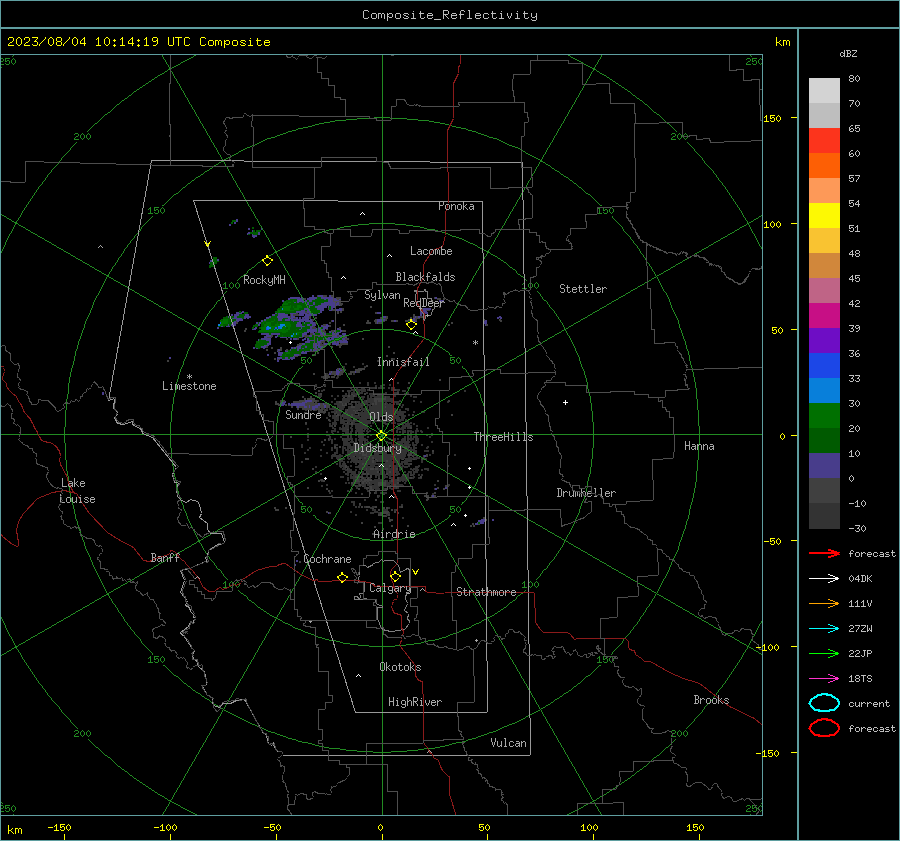Viewport: 900px width, 841px height.
Task: Click the RedDeer city label
Action: 424,303
